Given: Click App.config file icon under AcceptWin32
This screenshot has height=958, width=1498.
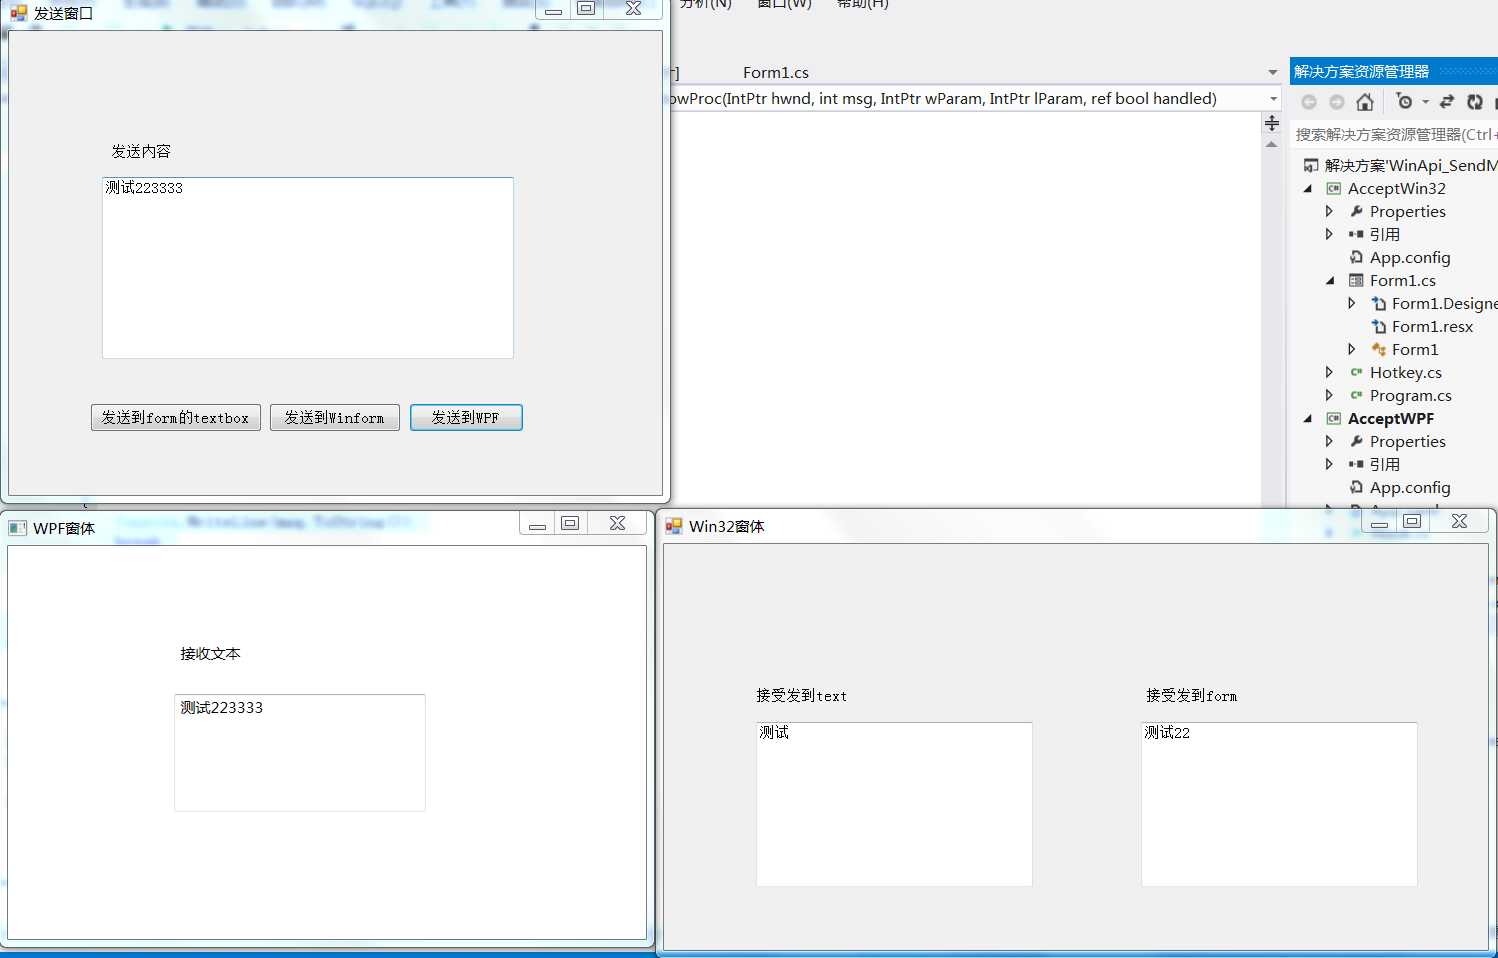Looking at the screenshot, I should pos(1357,257).
